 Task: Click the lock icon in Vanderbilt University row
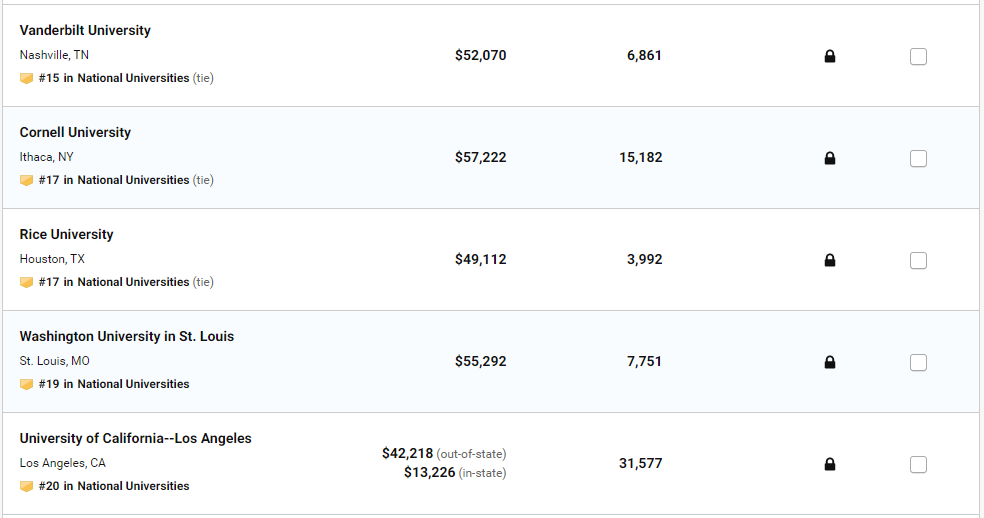coord(829,57)
